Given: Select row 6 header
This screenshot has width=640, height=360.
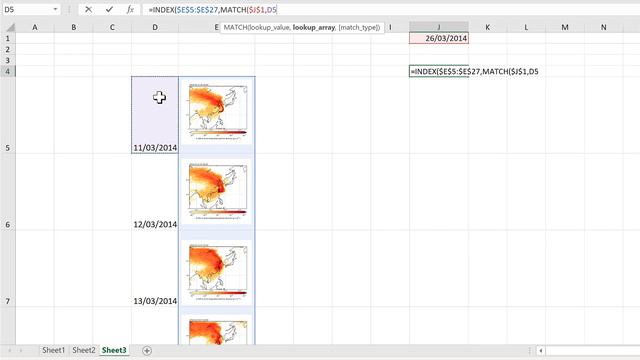Looking at the screenshot, I should (x=8, y=192).
